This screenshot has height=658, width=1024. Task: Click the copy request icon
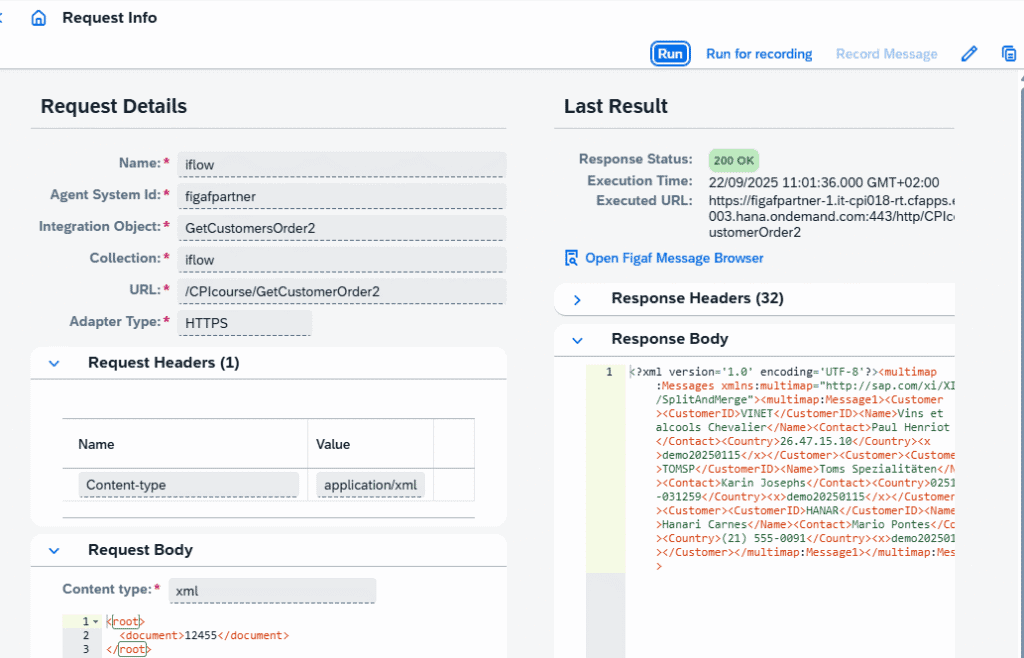1009,54
